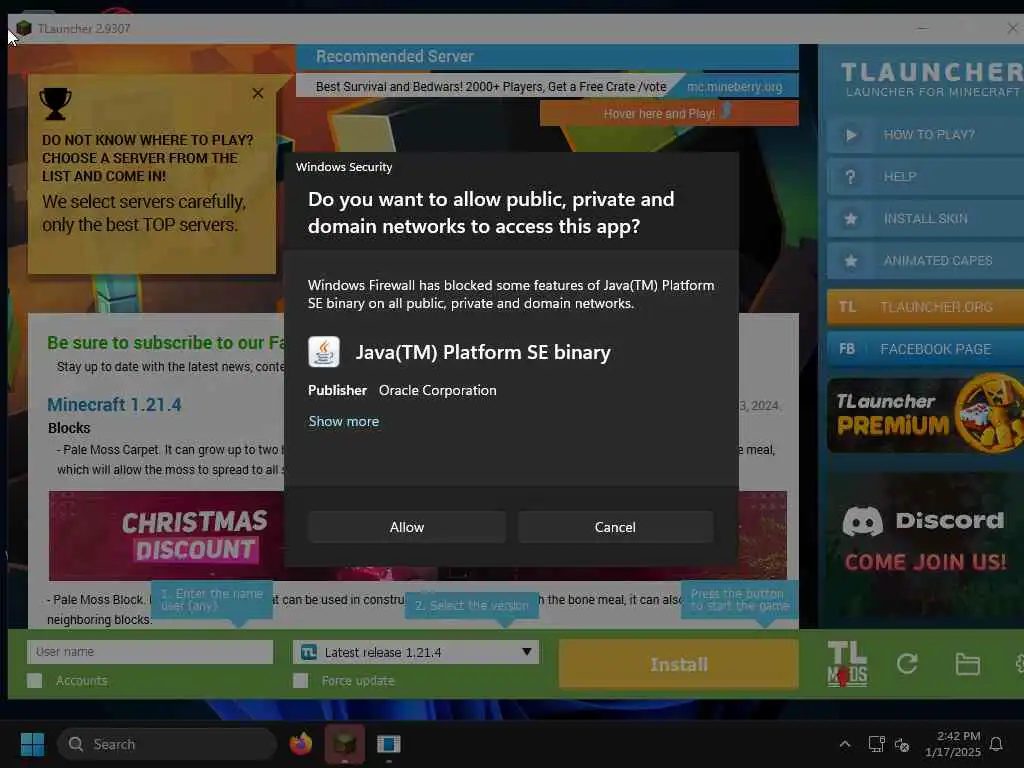This screenshot has height=768, width=1024.
Task: Open Facebook Page sidebar link
Action: click(x=925, y=349)
